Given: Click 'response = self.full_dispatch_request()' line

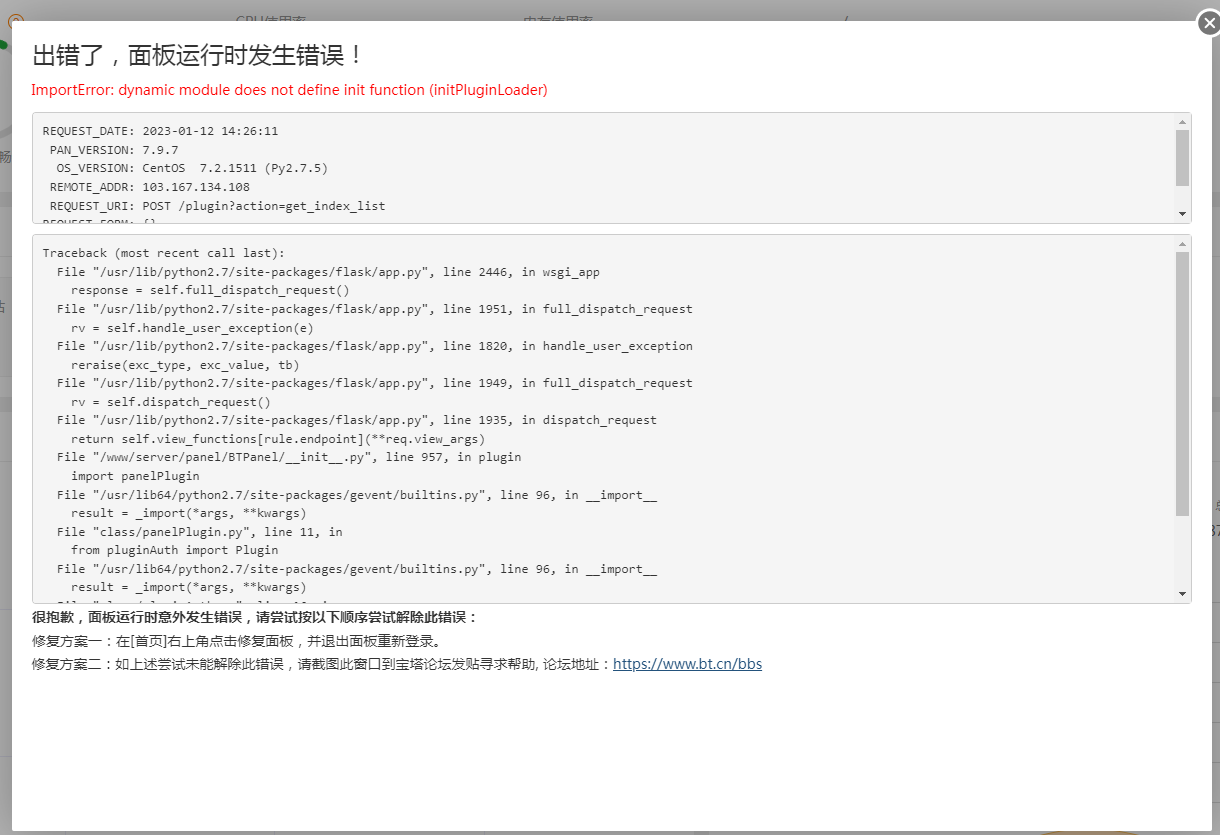Looking at the screenshot, I should (x=210, y=290).
